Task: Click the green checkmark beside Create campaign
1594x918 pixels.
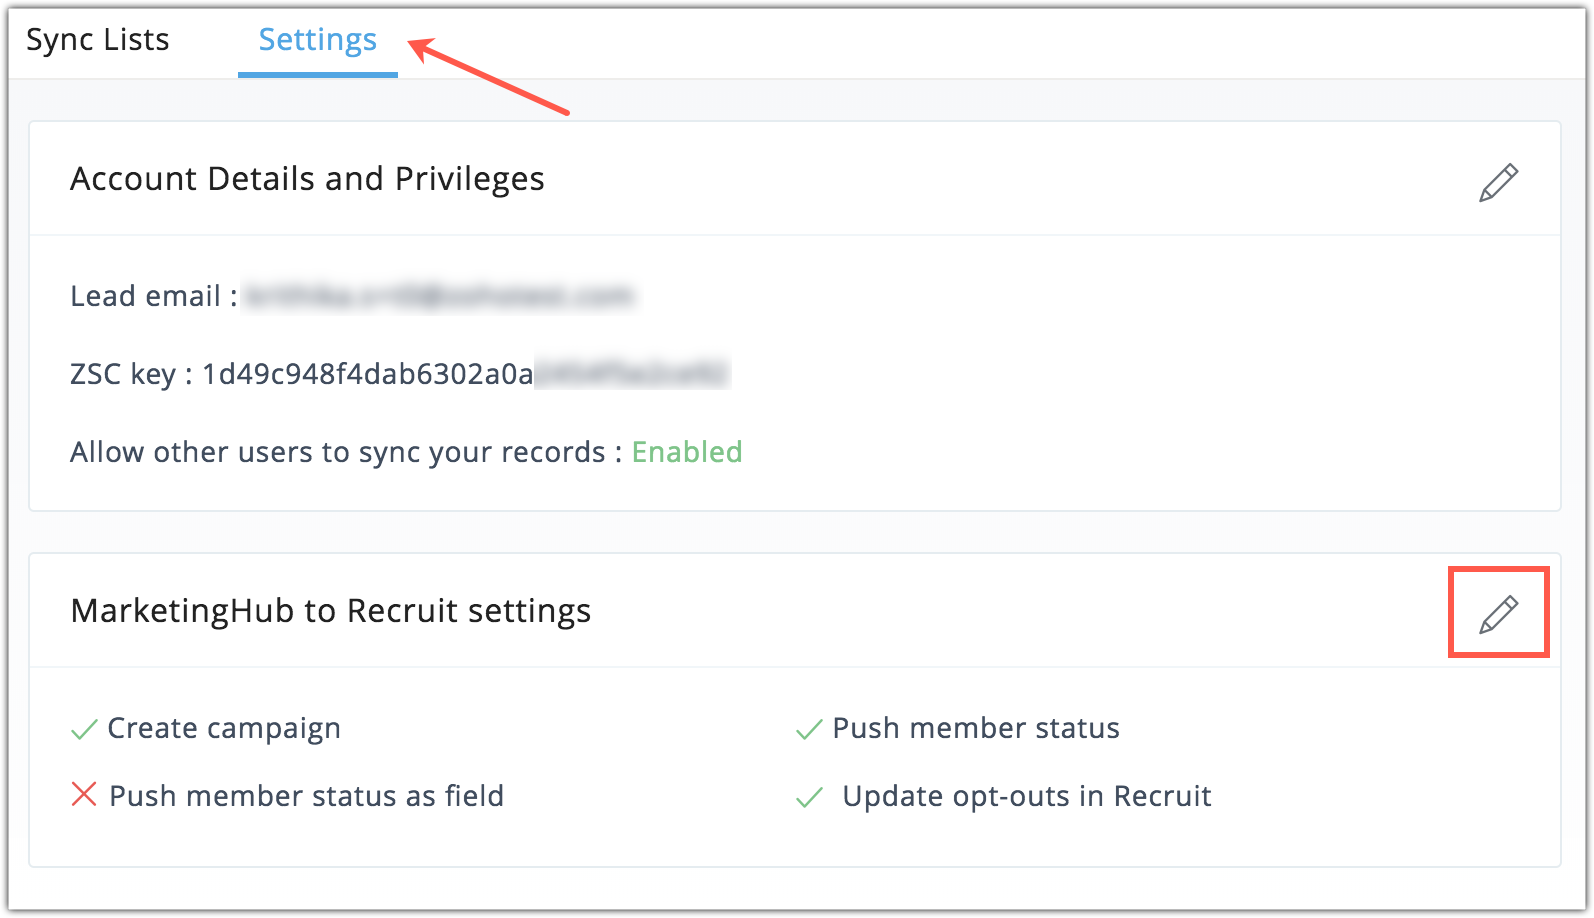Action: coord(84,730)
